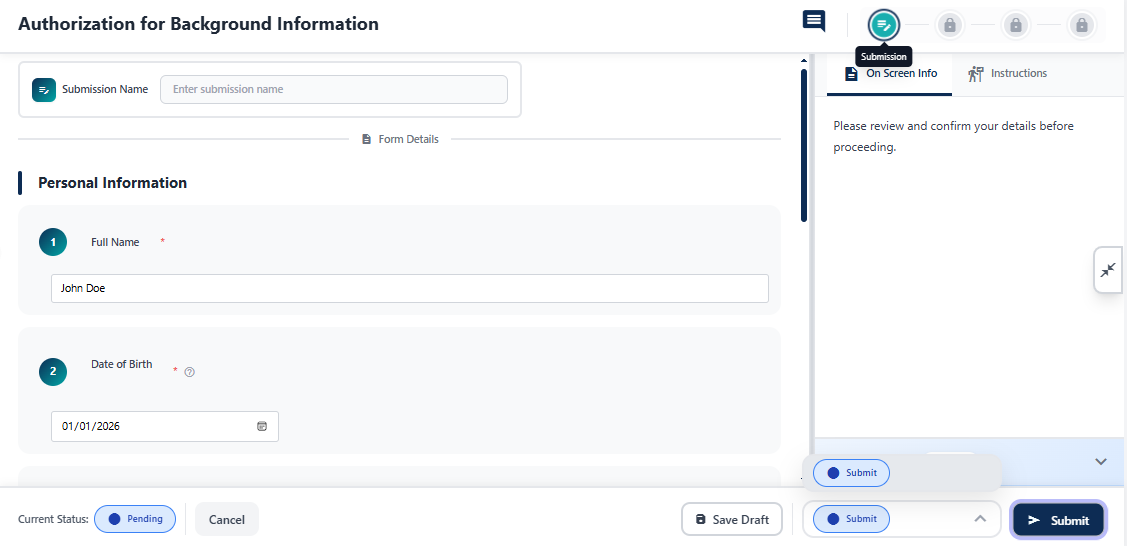
Task: Click the Date of Birth label
Action: click(121, 364)
